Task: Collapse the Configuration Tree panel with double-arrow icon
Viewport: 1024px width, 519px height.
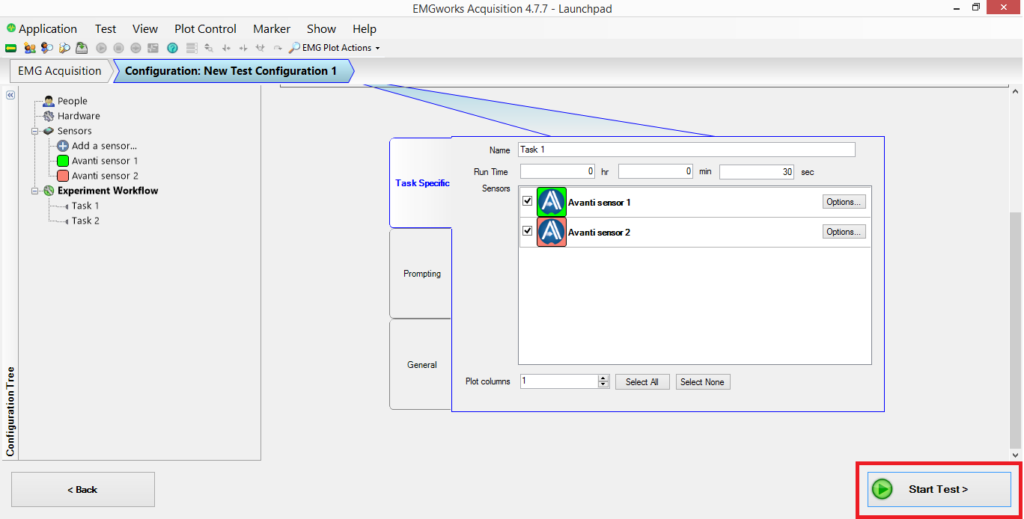Action: (x=10, y=95)
